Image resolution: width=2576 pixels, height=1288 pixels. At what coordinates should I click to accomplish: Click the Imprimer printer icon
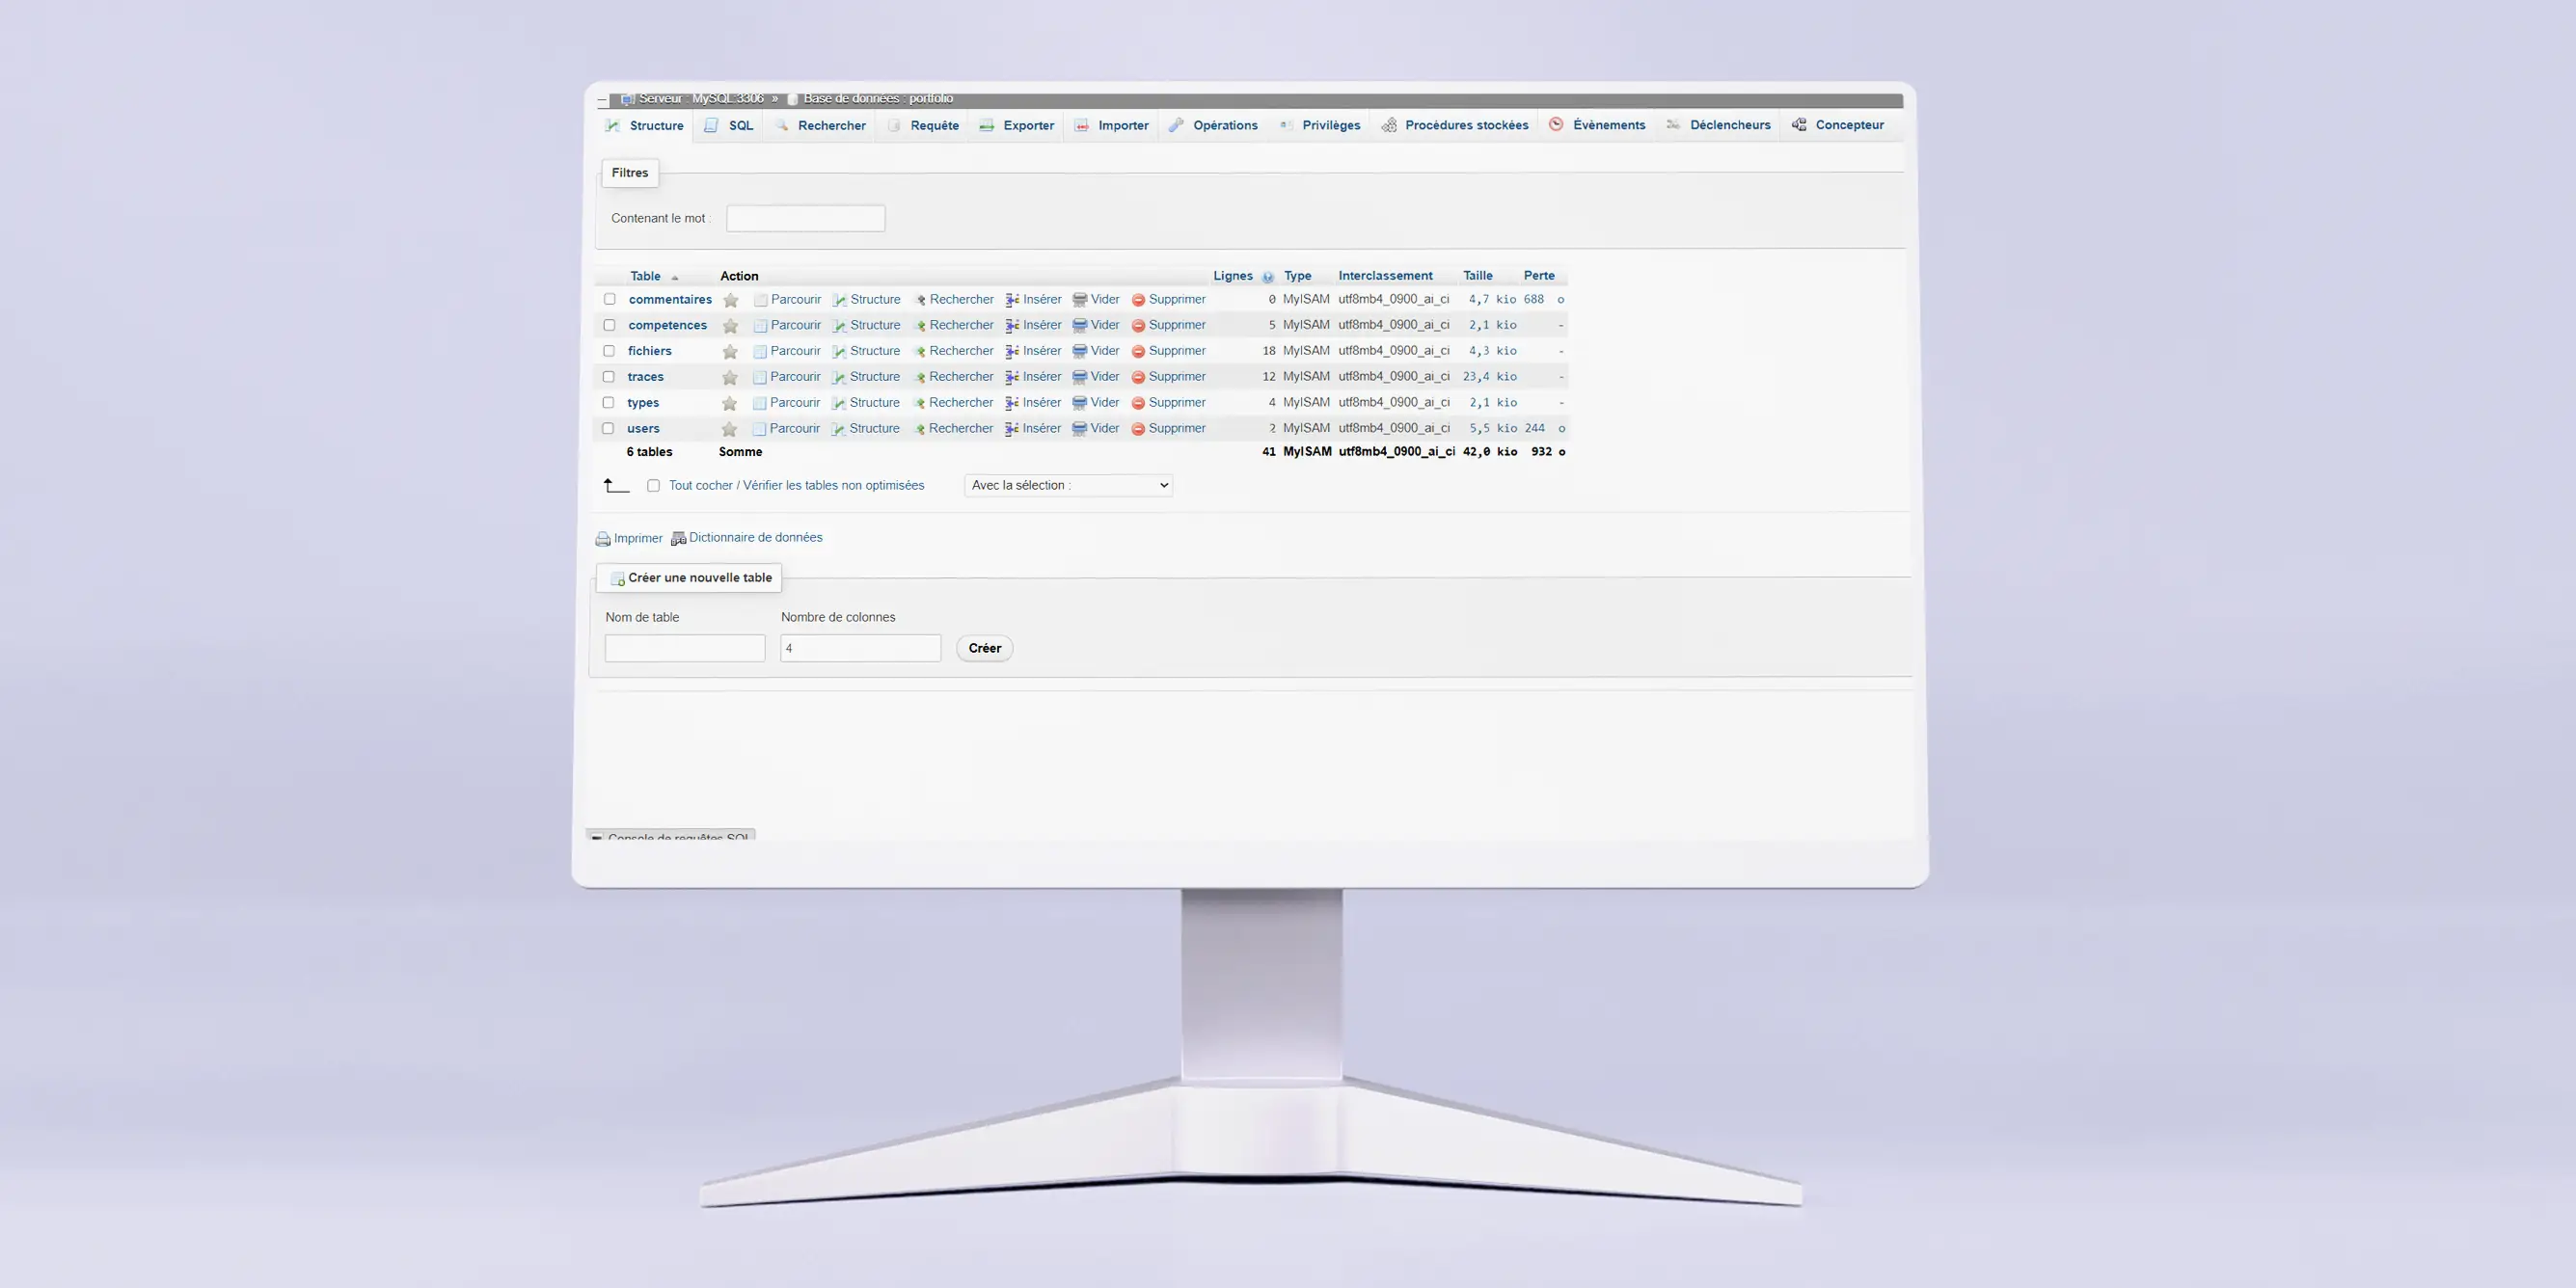point(603,539)
